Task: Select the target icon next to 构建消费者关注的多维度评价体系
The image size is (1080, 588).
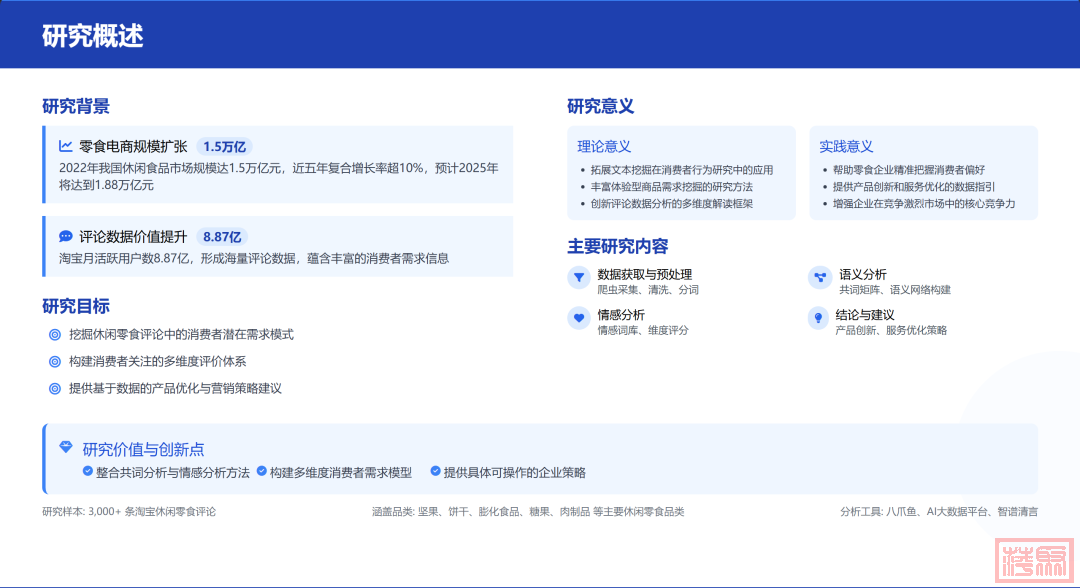Action: 55,362
